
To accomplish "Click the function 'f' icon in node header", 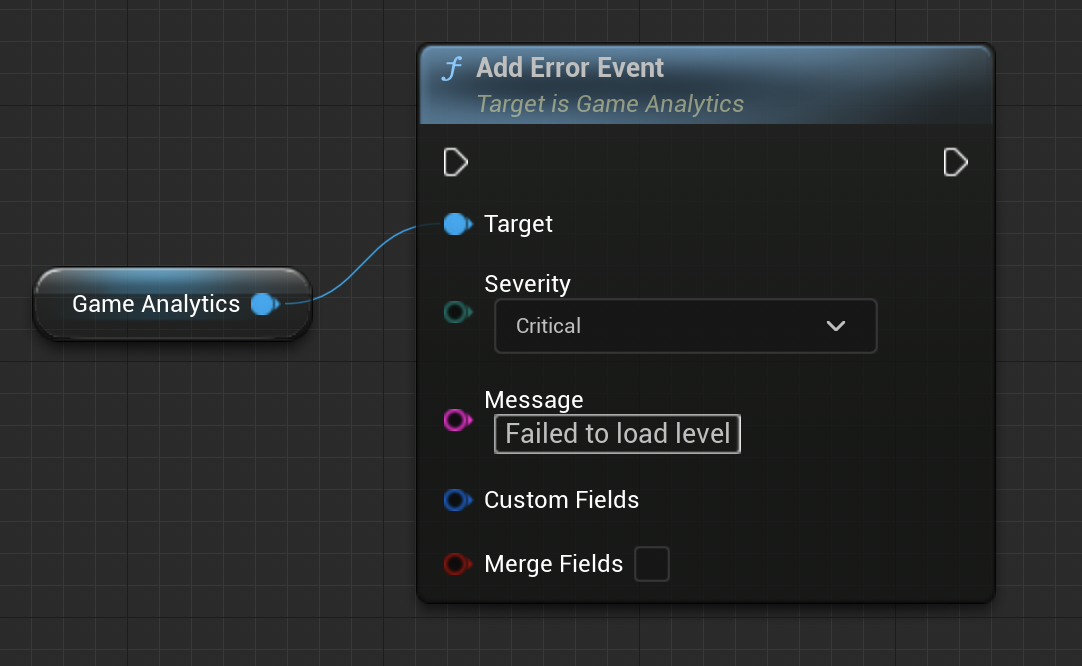I will tap(453, 69).
